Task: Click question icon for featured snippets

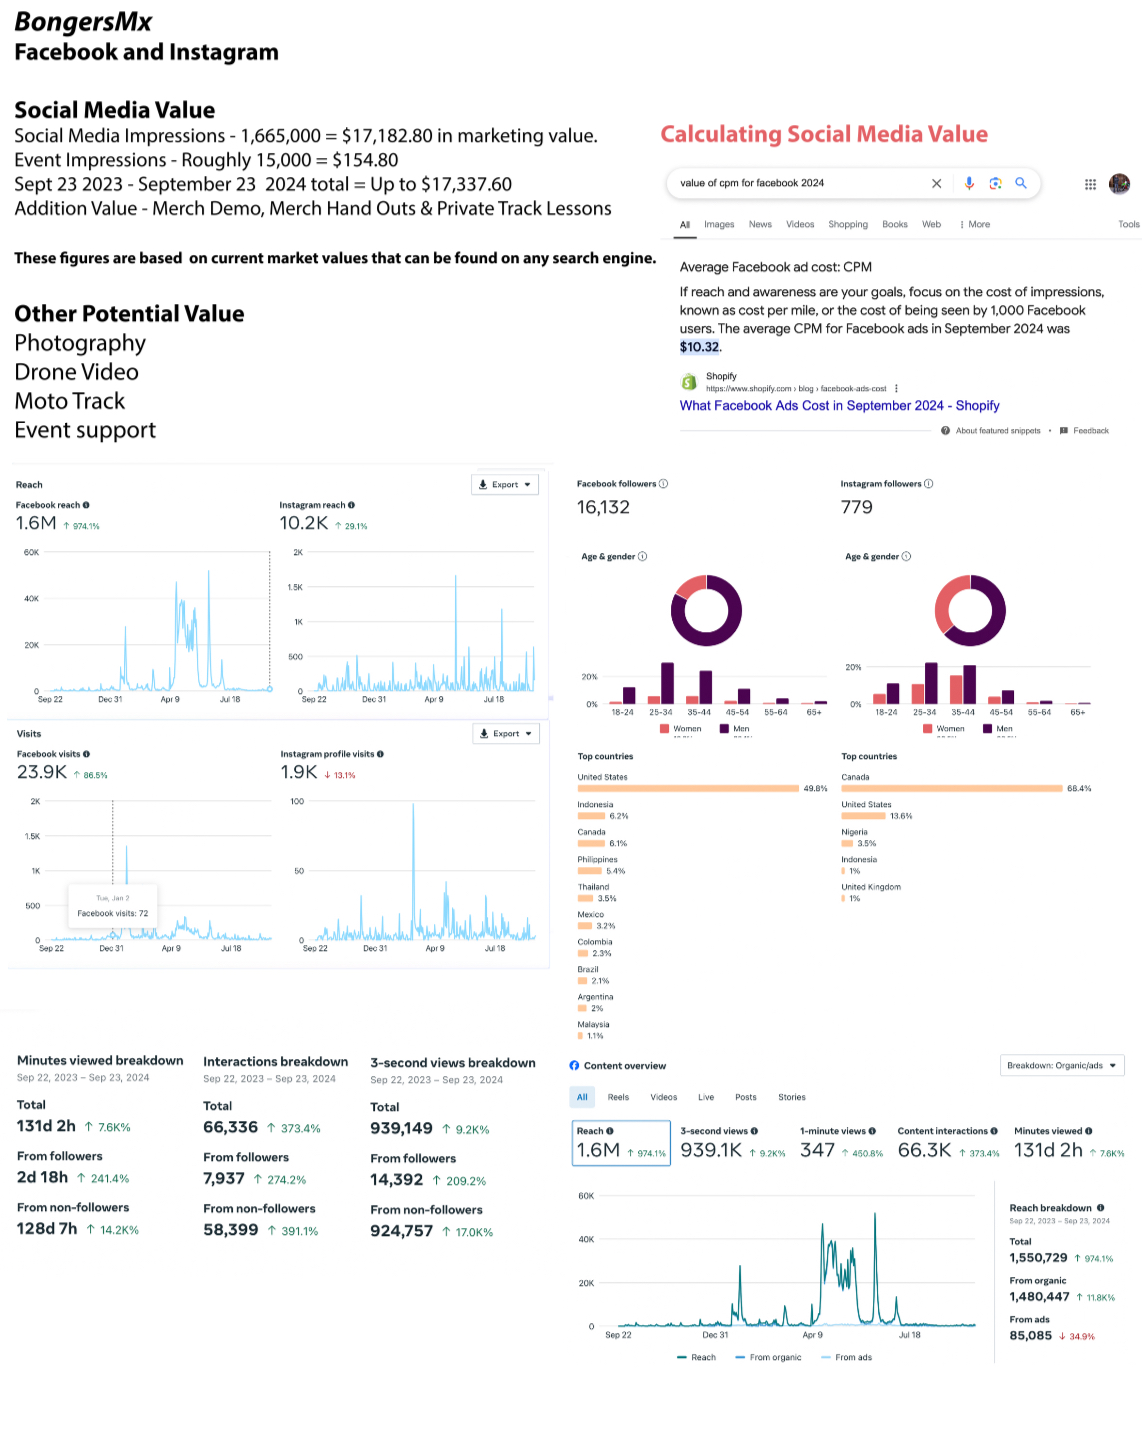Action: click(x=945, y=431)
